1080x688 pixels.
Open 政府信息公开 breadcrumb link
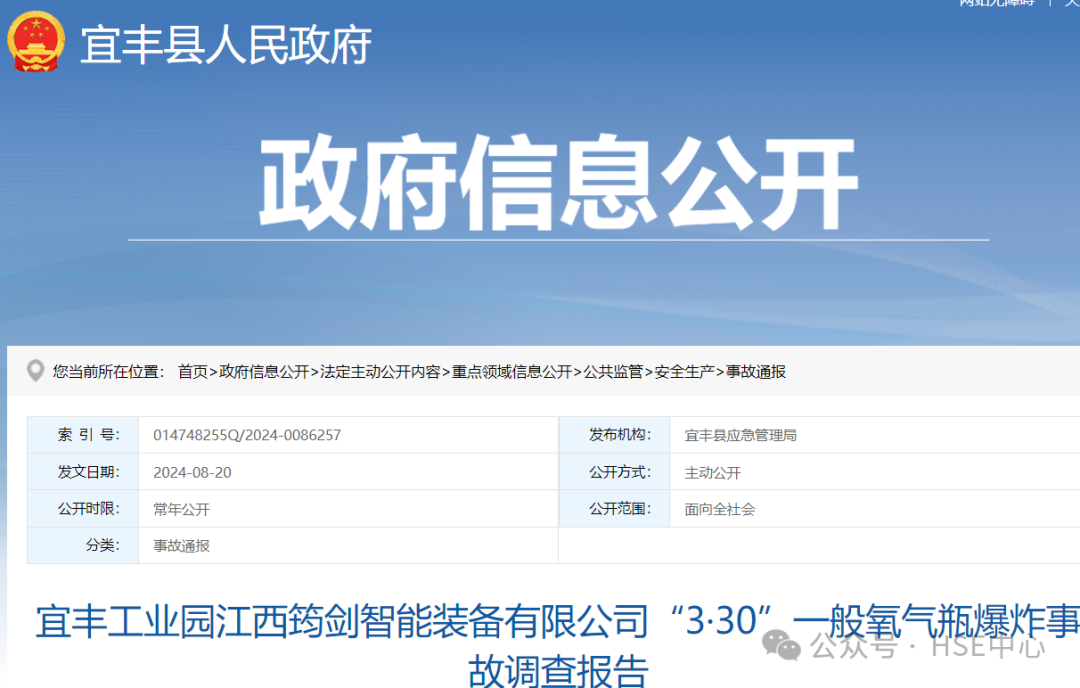(x=264, y=372)
